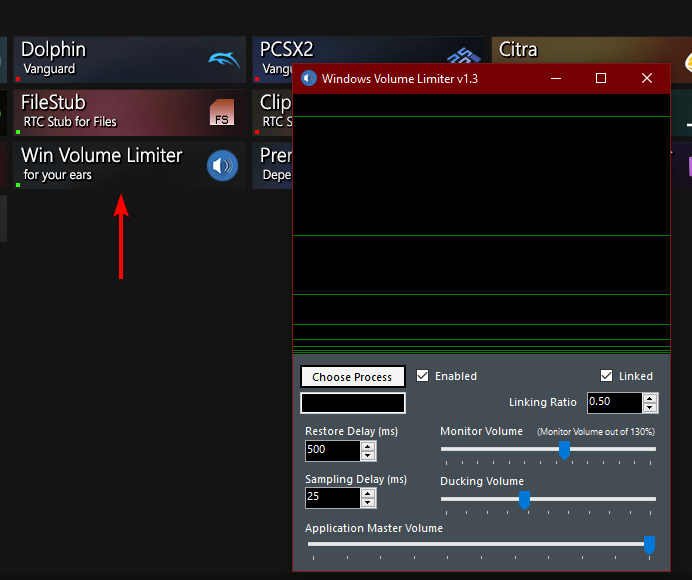Viewport: 692px width, 580px height.
Task: Decrease Restore Delay with down arrow
Action: 368,456
